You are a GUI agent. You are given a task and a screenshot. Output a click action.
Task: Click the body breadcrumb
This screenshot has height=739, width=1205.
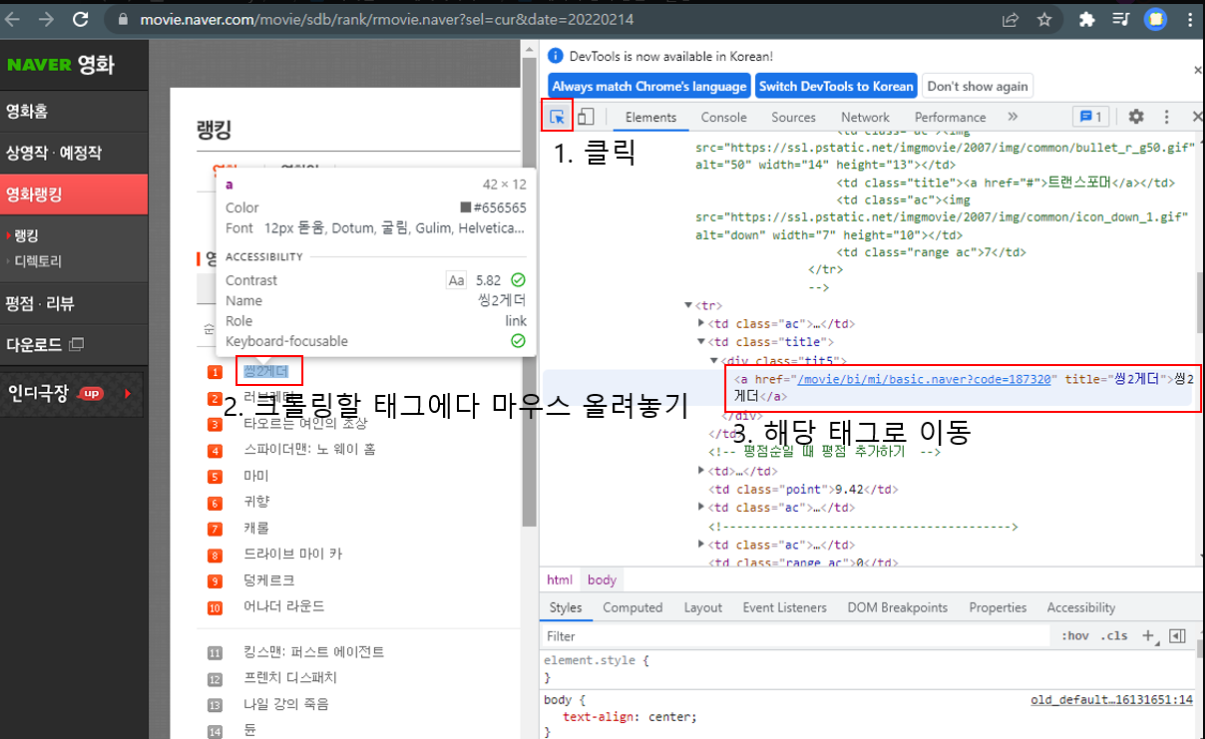pos(602,580)
